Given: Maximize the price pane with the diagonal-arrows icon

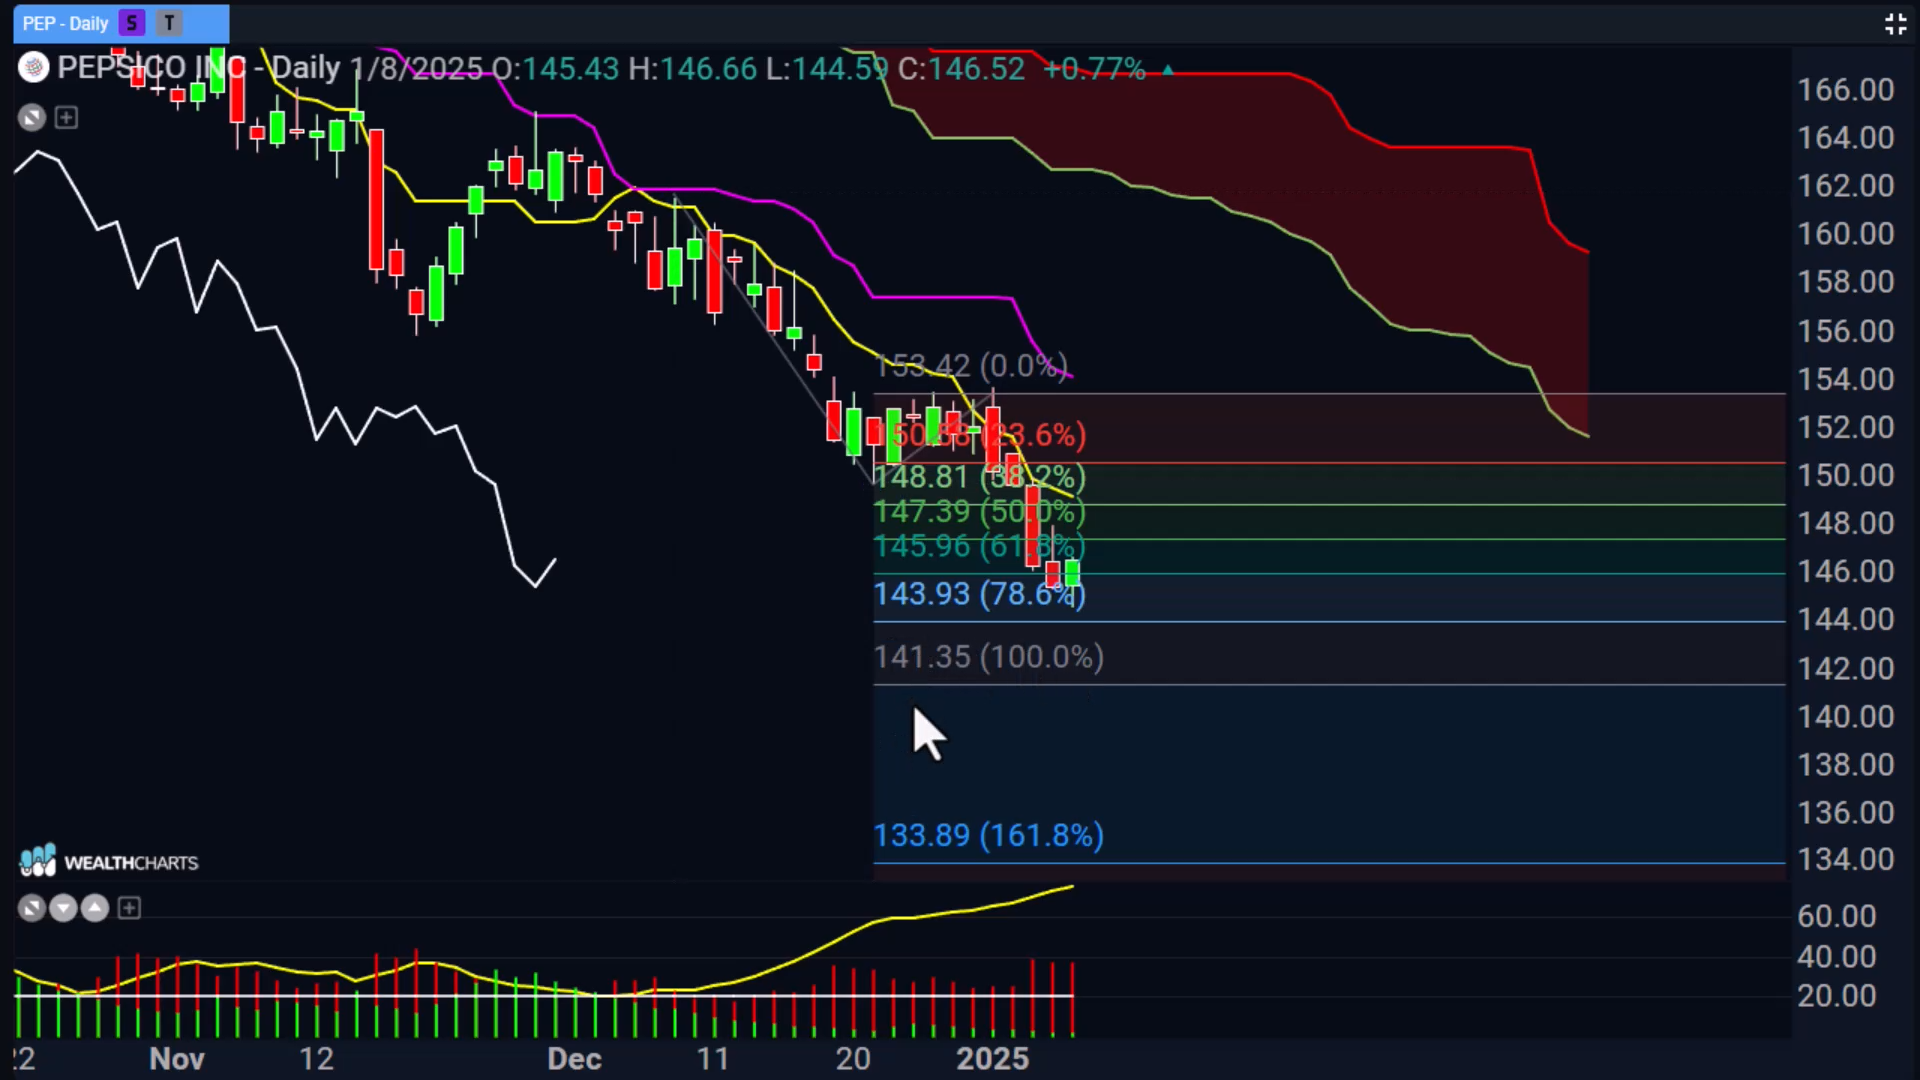Looking at the screenshot, I should pyautogui.click(x=32, y=118).
